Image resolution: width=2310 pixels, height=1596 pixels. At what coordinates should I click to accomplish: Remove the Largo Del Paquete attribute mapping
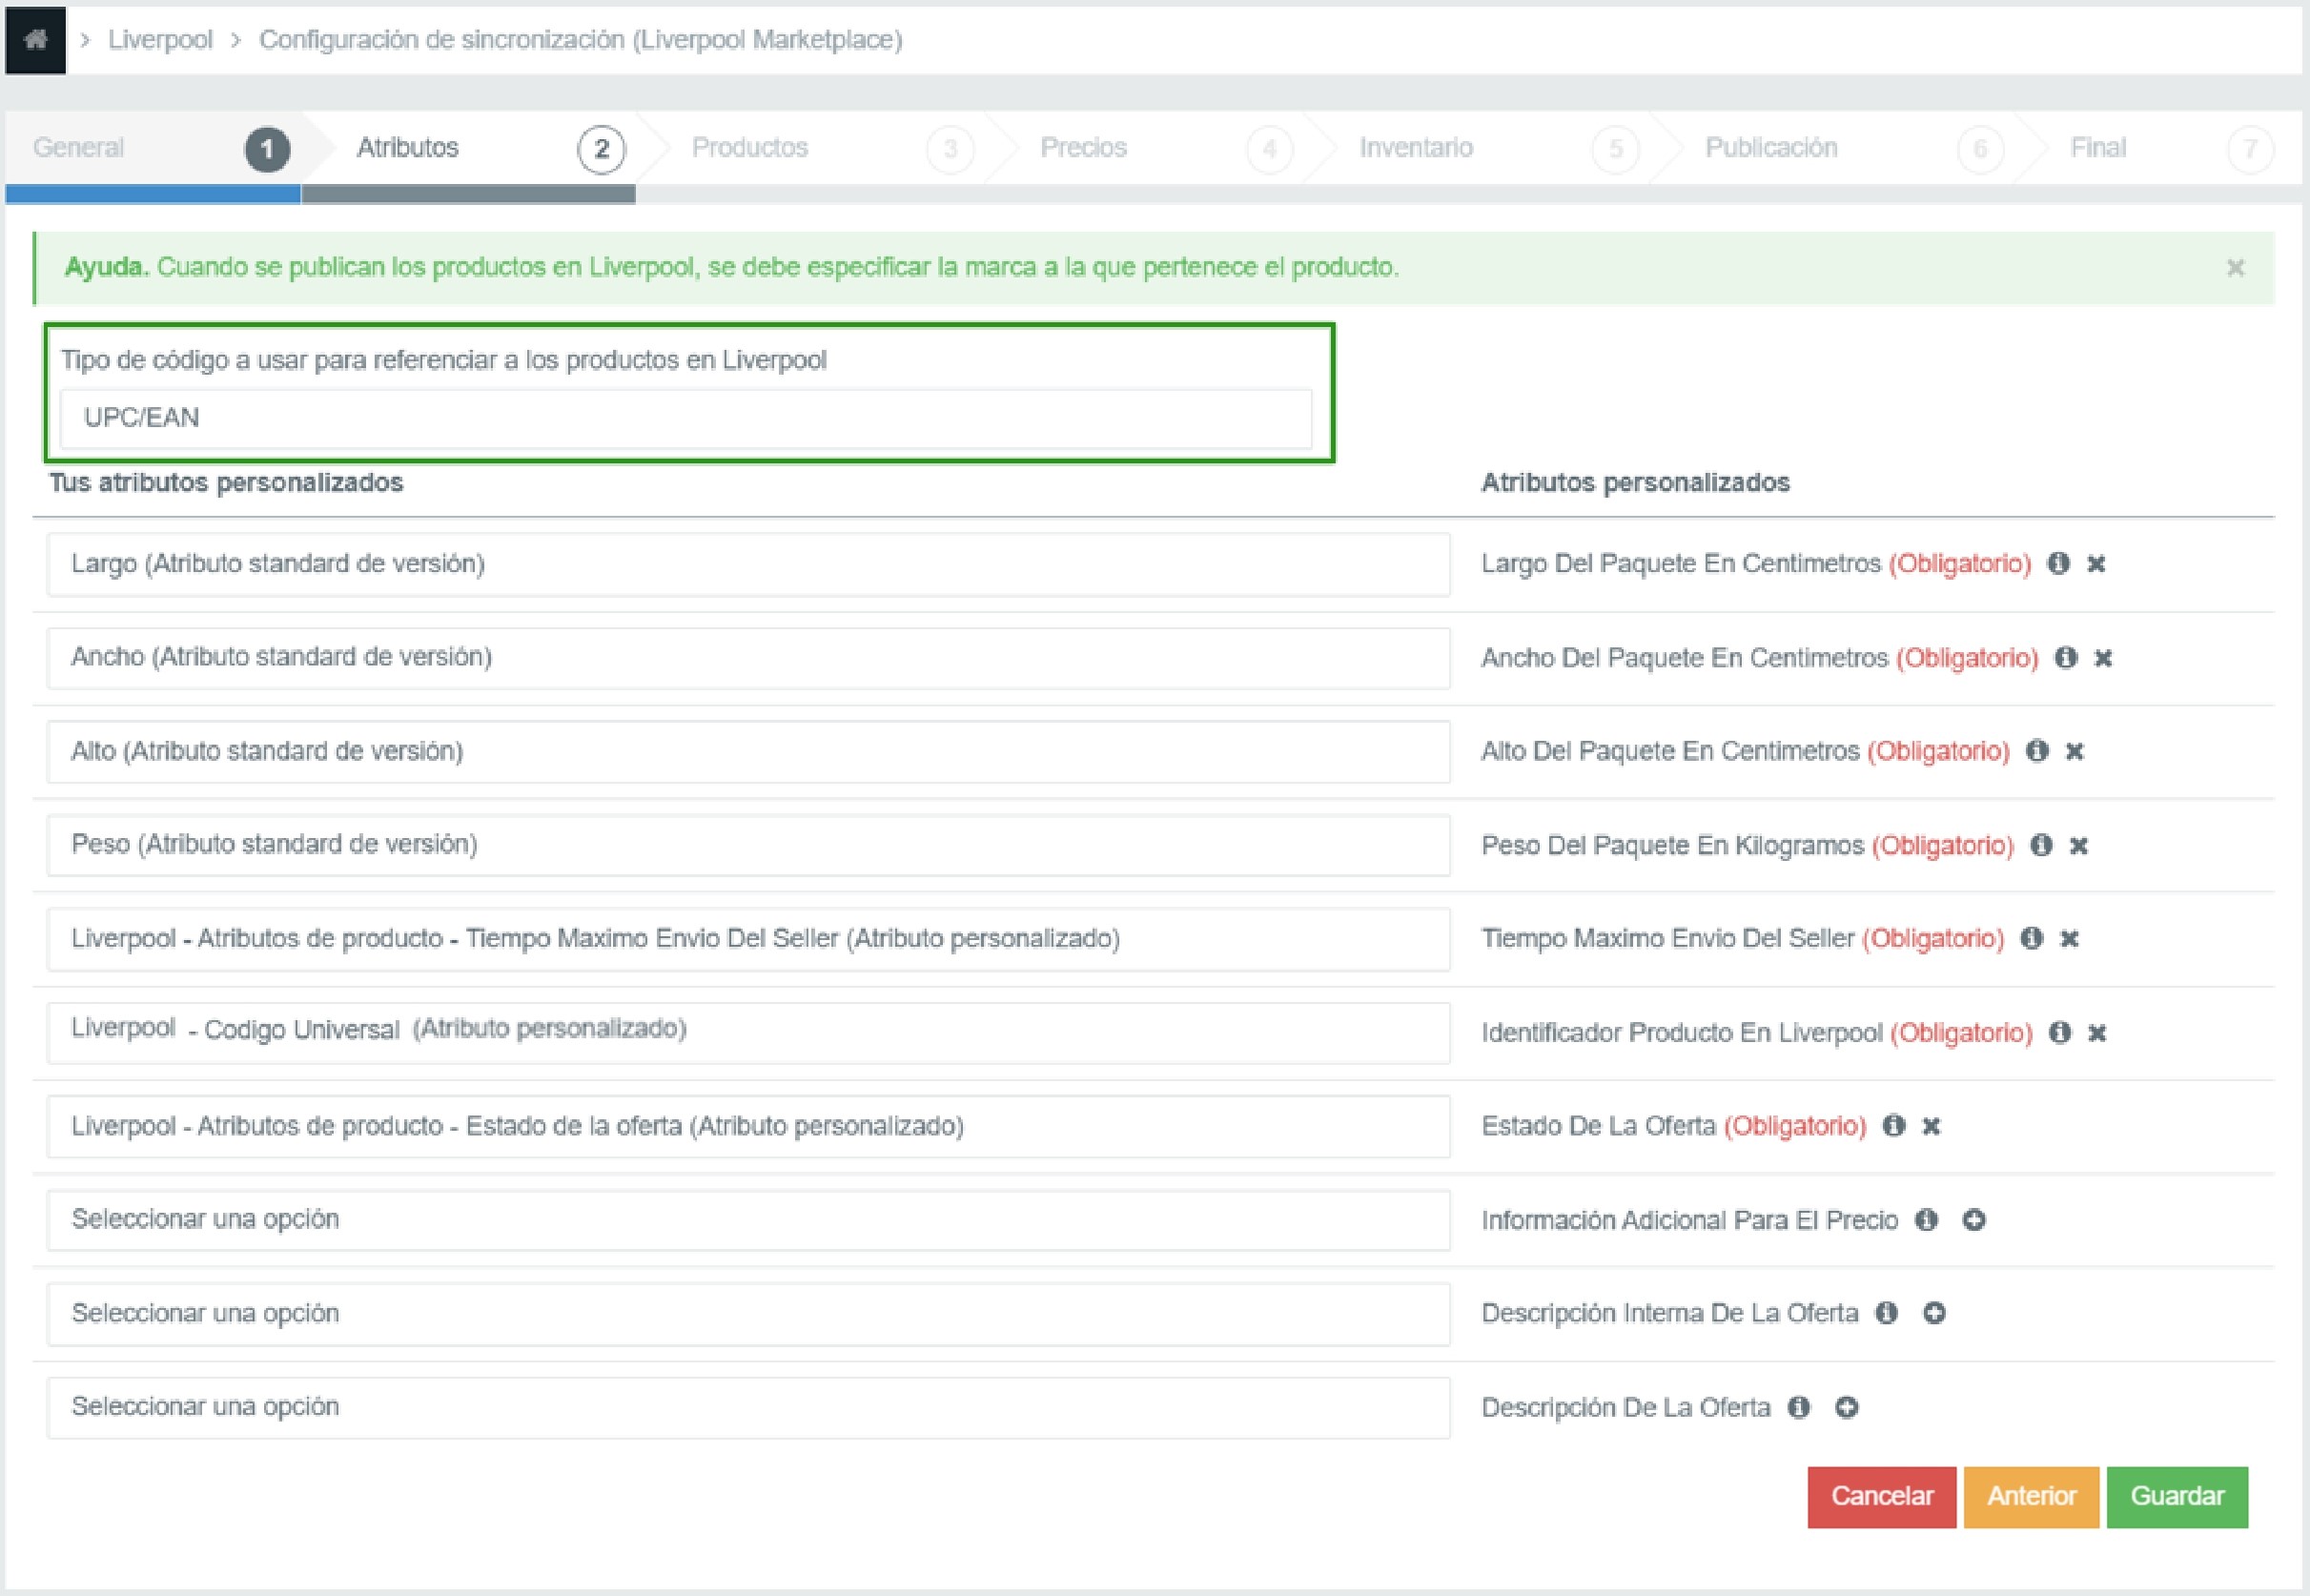coord(2096,564)
